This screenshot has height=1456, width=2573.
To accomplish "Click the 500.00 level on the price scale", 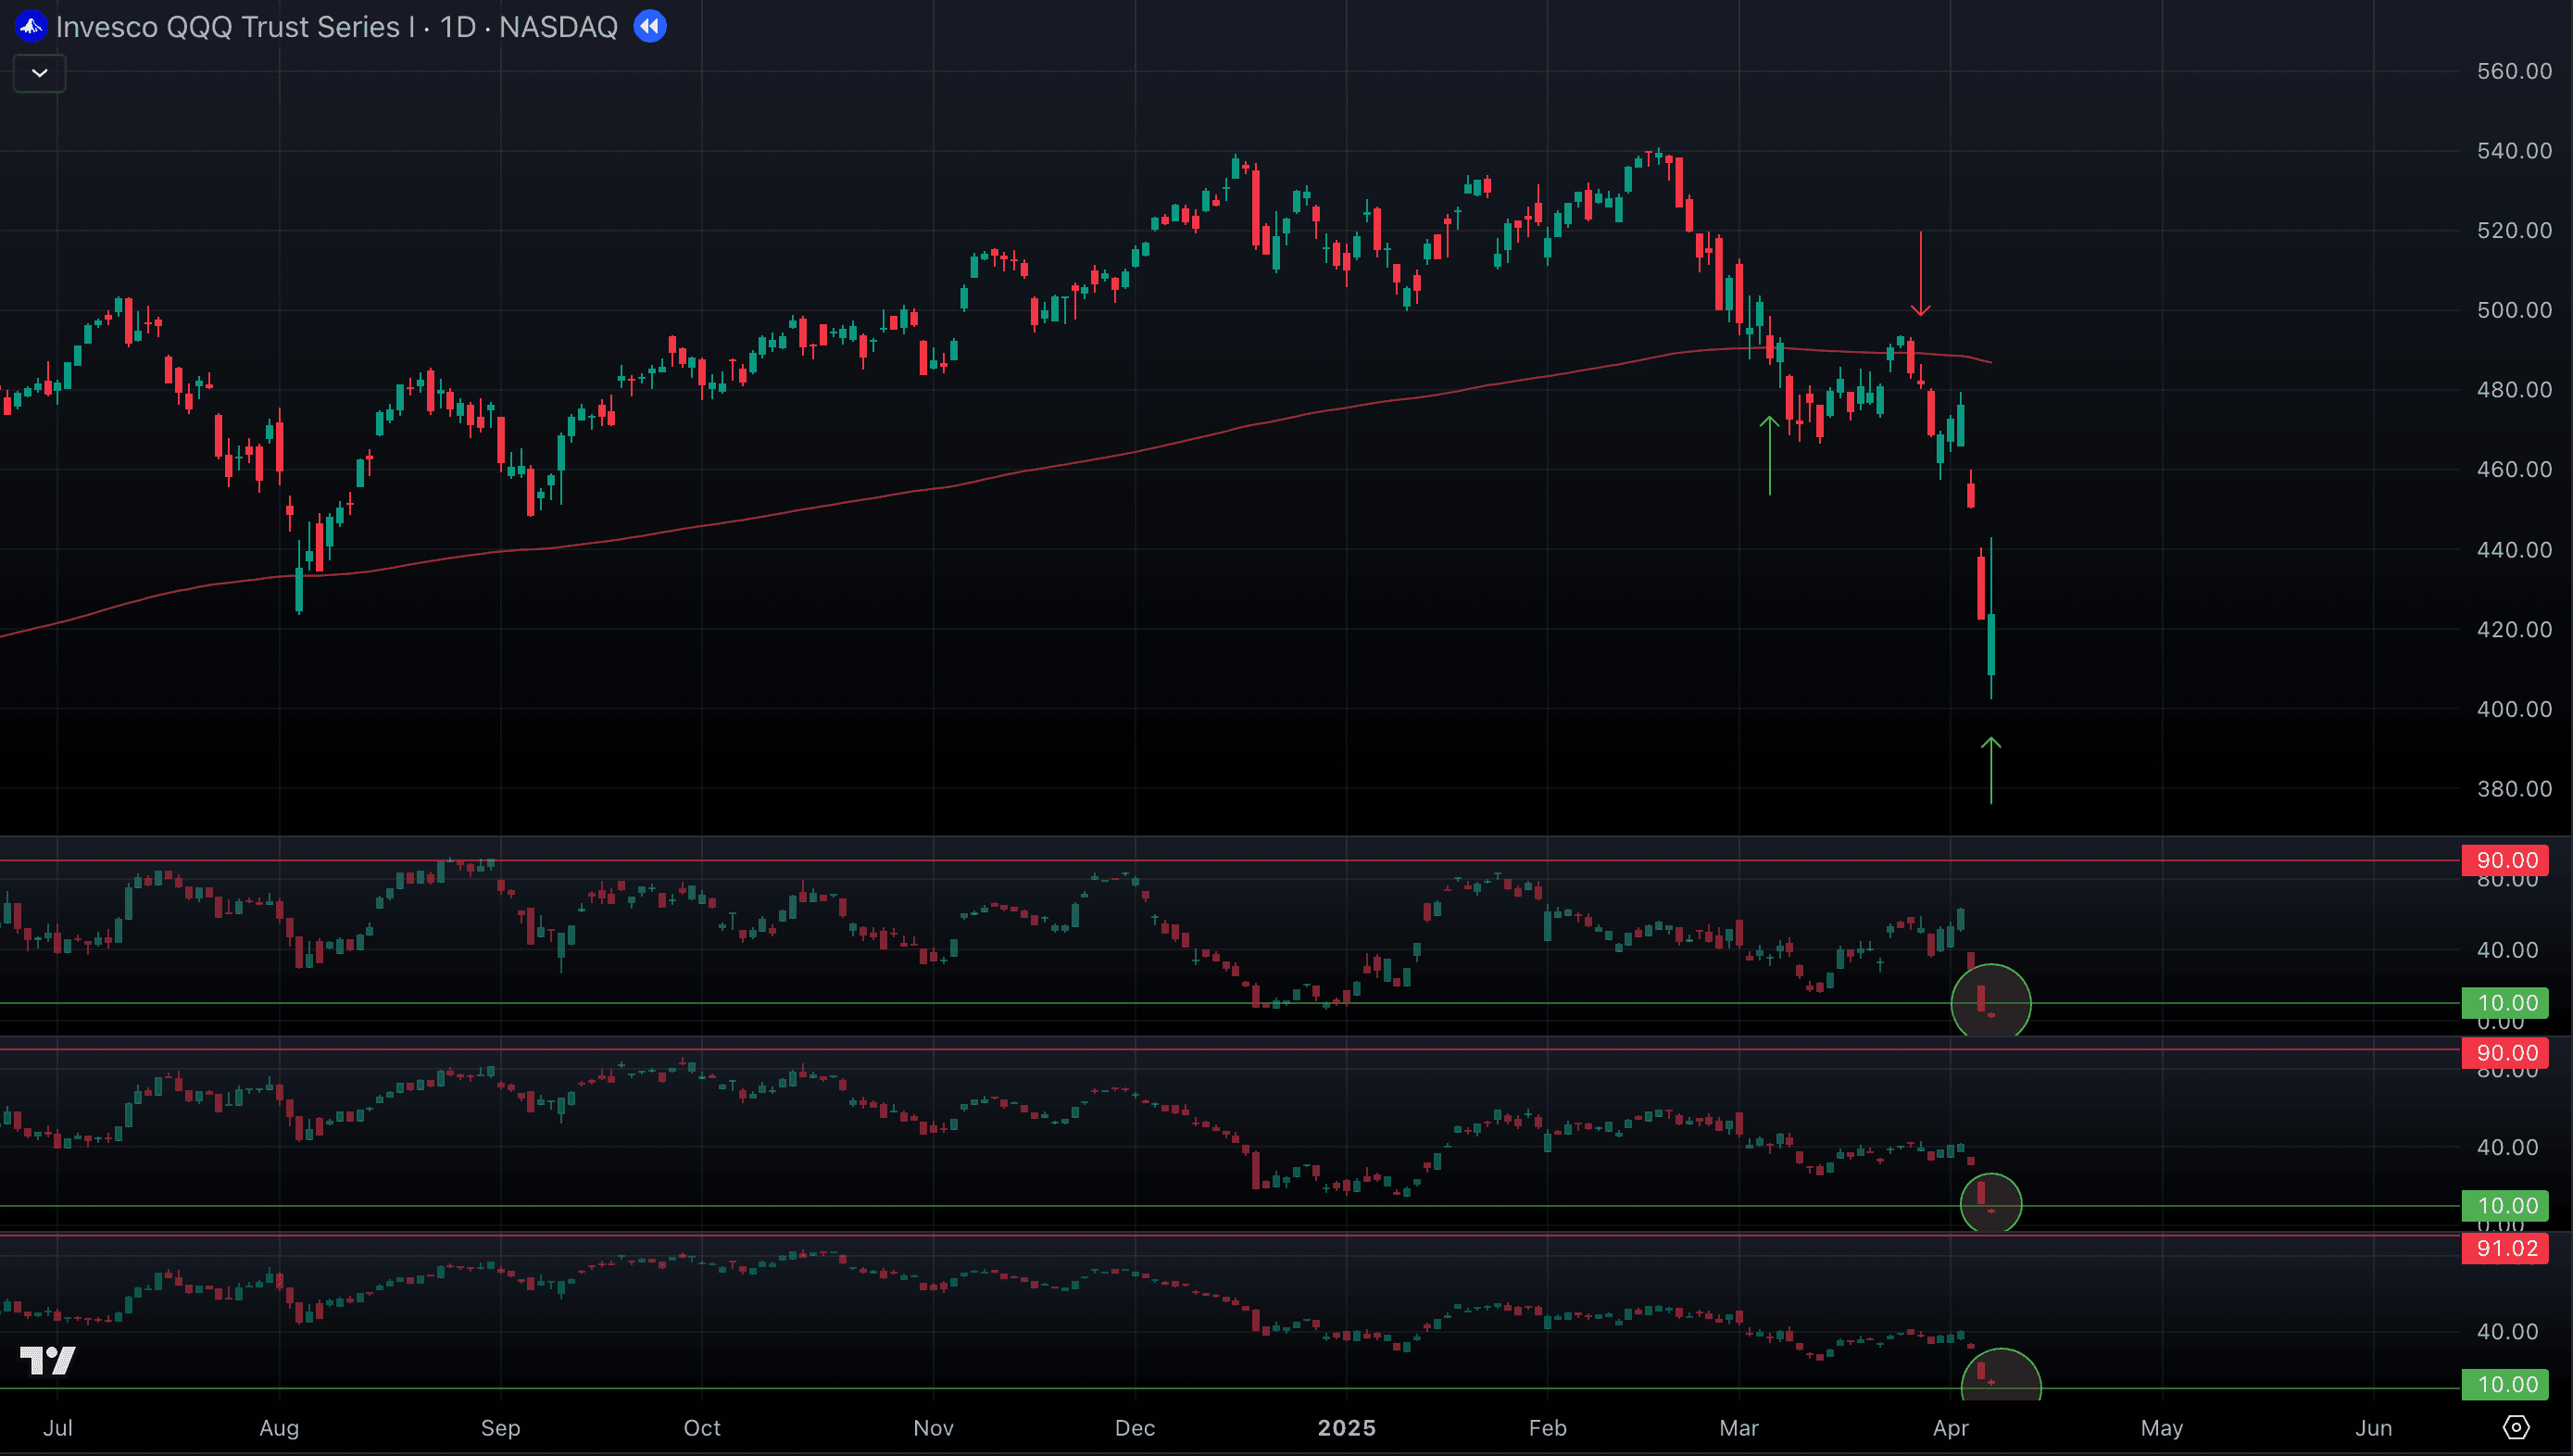I will (2513, 310).
